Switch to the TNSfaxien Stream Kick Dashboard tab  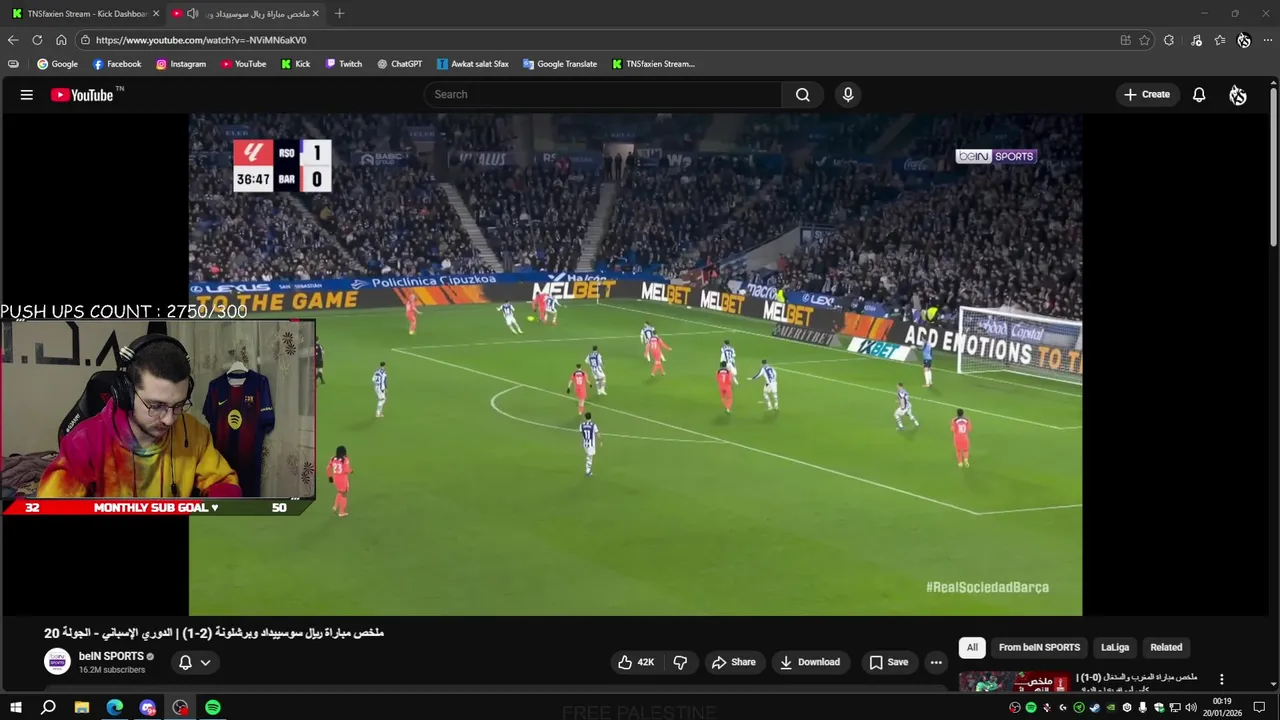pyautogui.click(x=85, y=13)
